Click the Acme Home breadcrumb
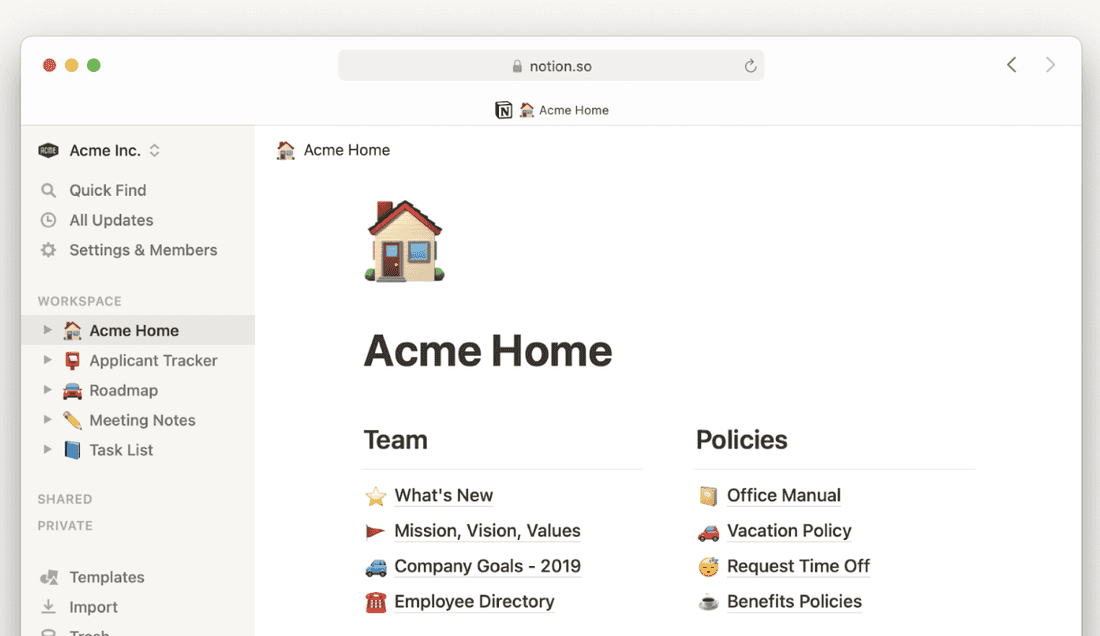The height and width of the screenshot is (636, 1100). tap(346, 150)
